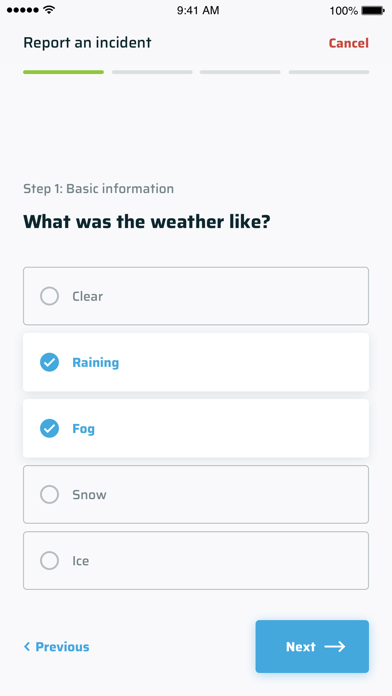Uncheck the blue checkmark next to Raining
This screenshot has height=696, width=392.
tap(49, 362)
